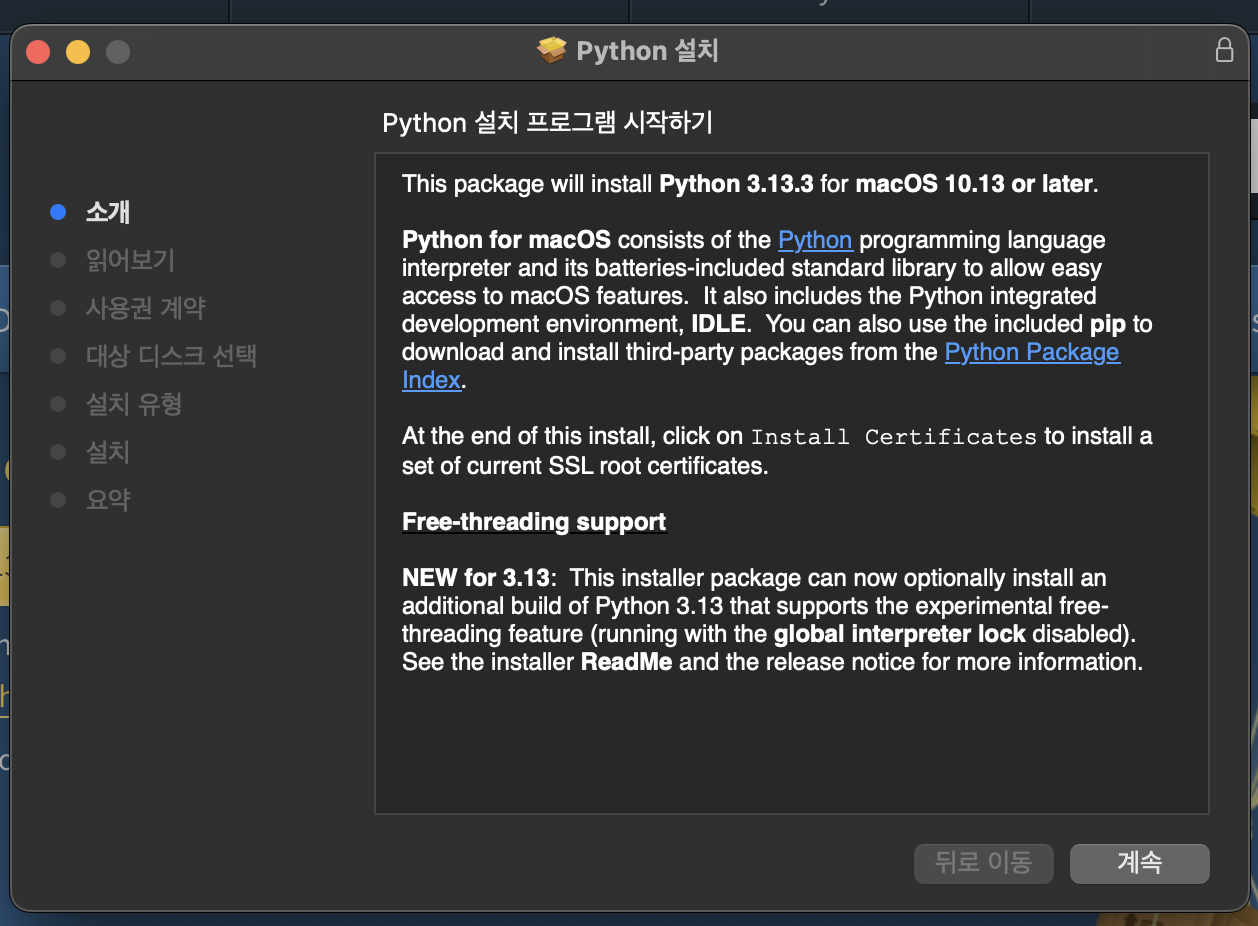Click the blue bullet next to 소개

pyautogui.click(x=58, y=212)
